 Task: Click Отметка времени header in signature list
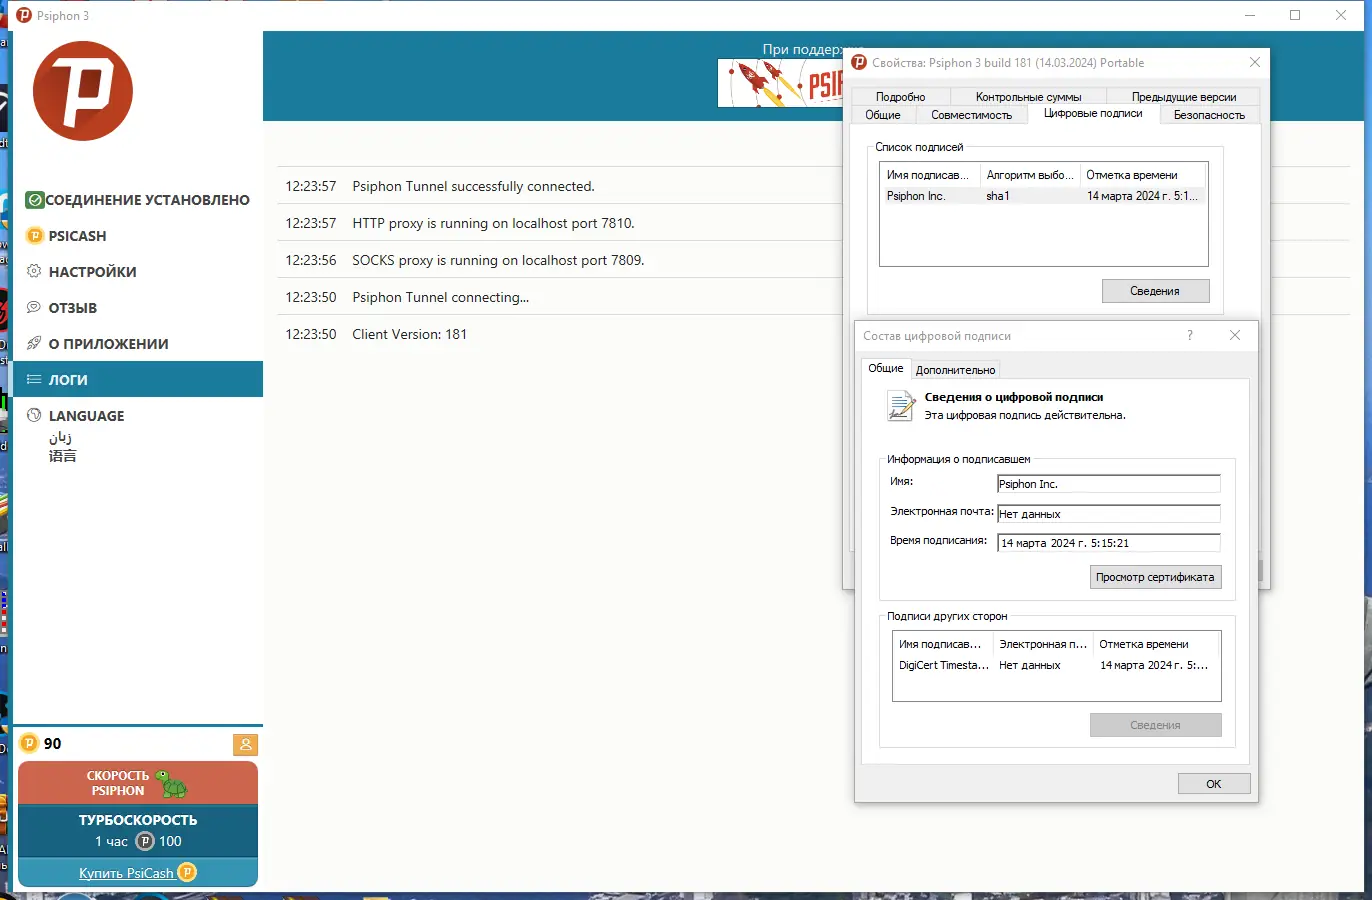(x=1143, y=175)
